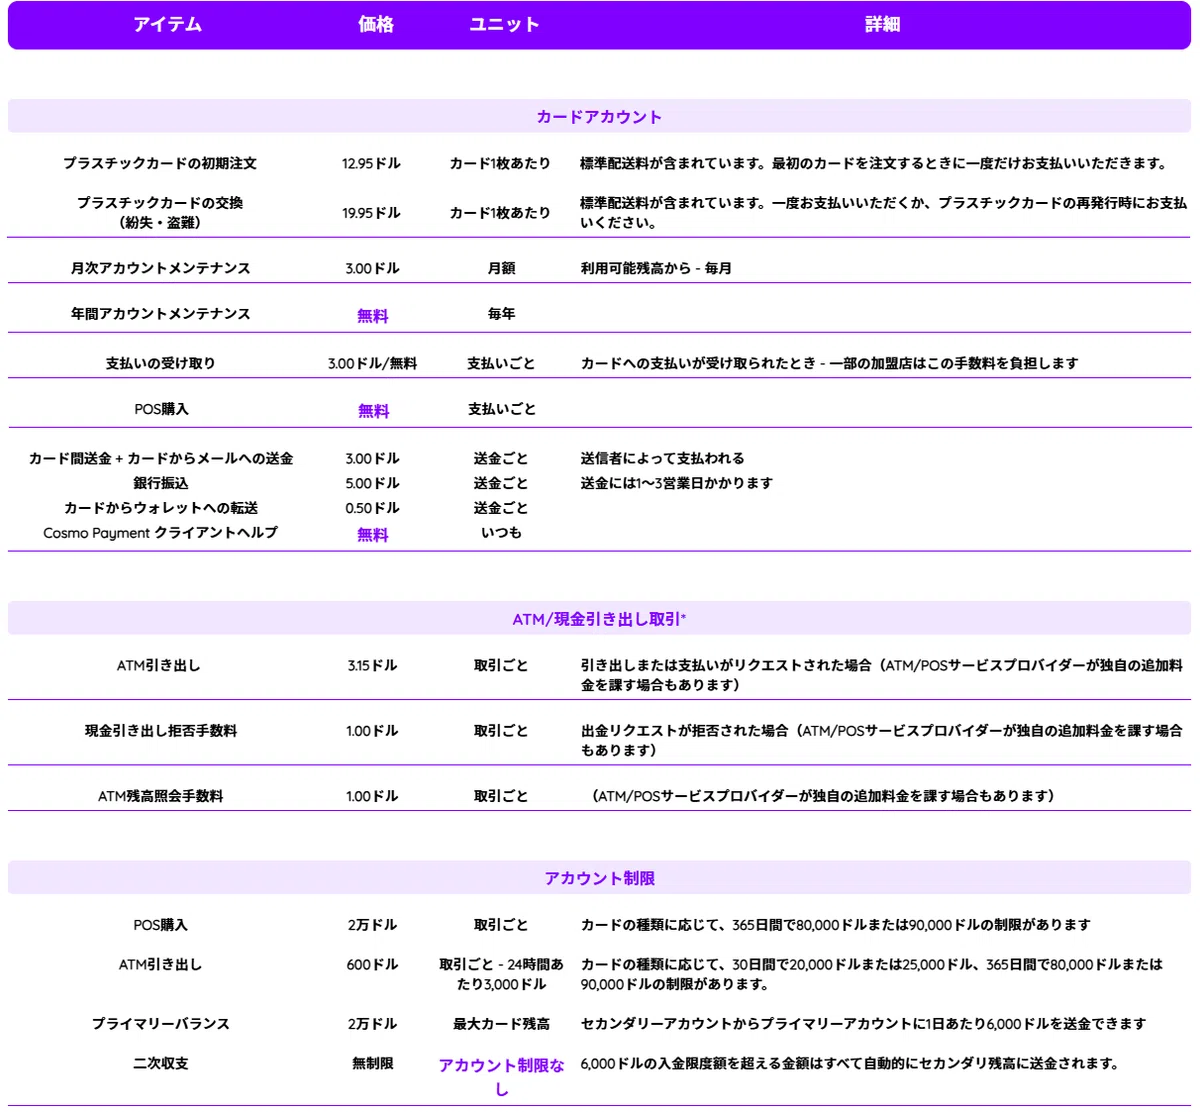Screen dimensions: 1200x1112
Task: Click the ユニット column header
Action: click(x=504, y=25)
